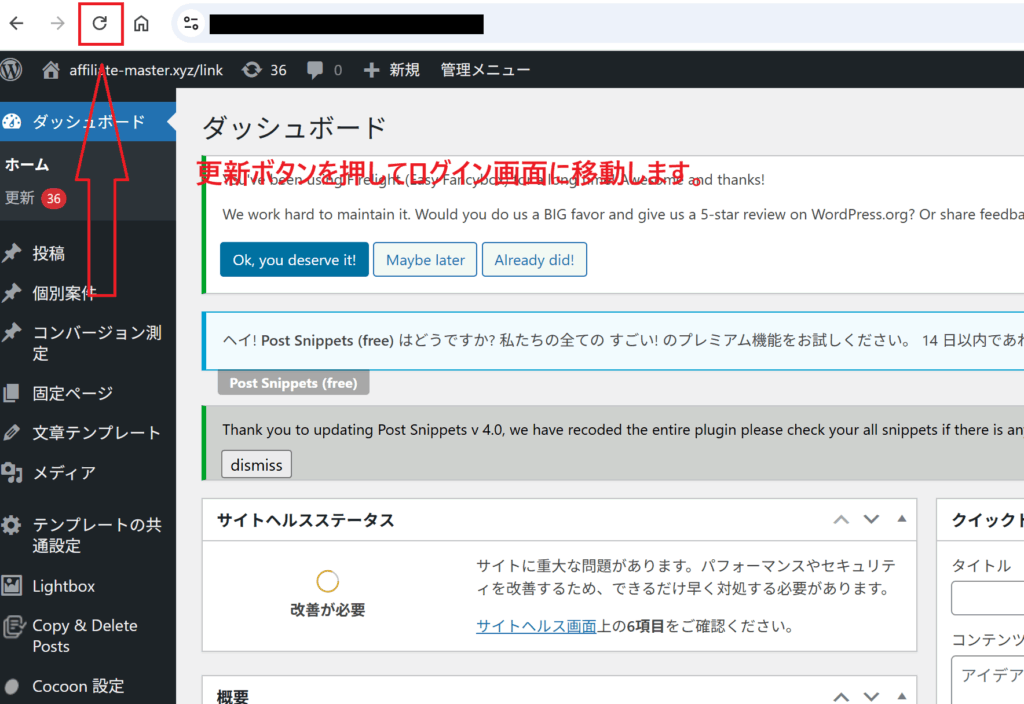
Task: Open the 新規 menu in admin bar
Action: point(404,70)
